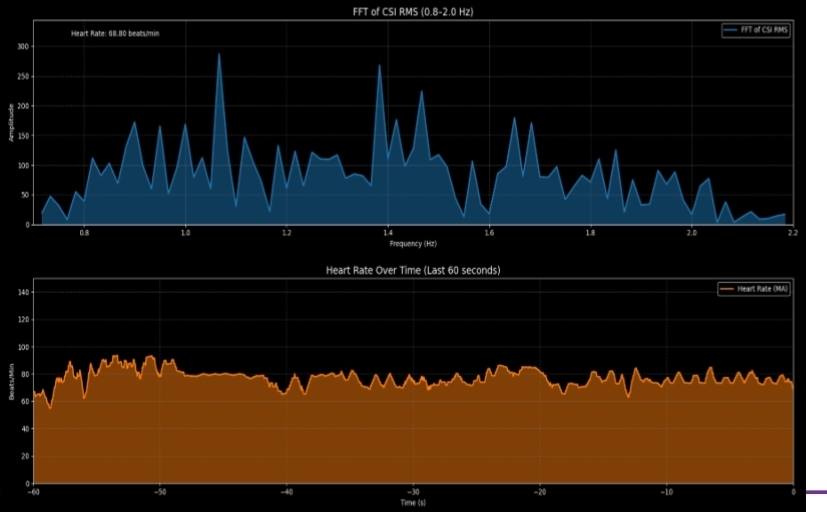This screenshot has width=827, height=512.
Task: Click the orange line swatch in Heart Rate legend
Action: point(728,289)
